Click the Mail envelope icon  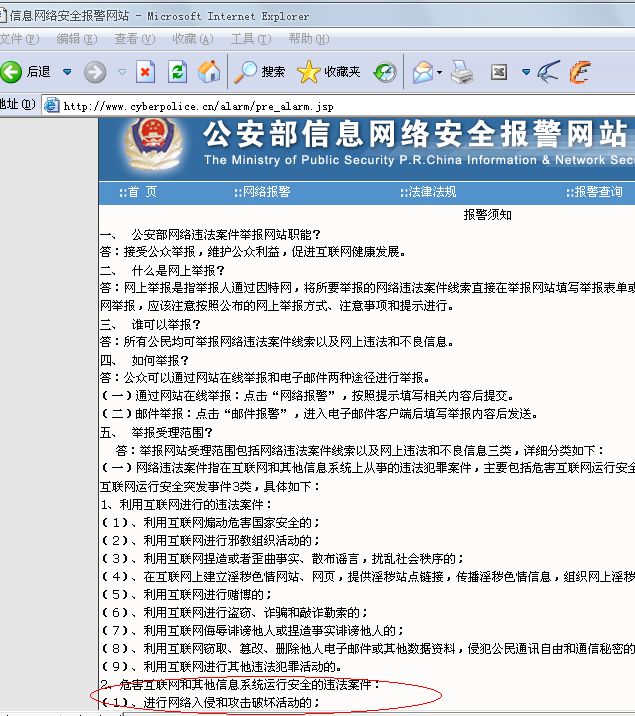[x=423, y=72]
